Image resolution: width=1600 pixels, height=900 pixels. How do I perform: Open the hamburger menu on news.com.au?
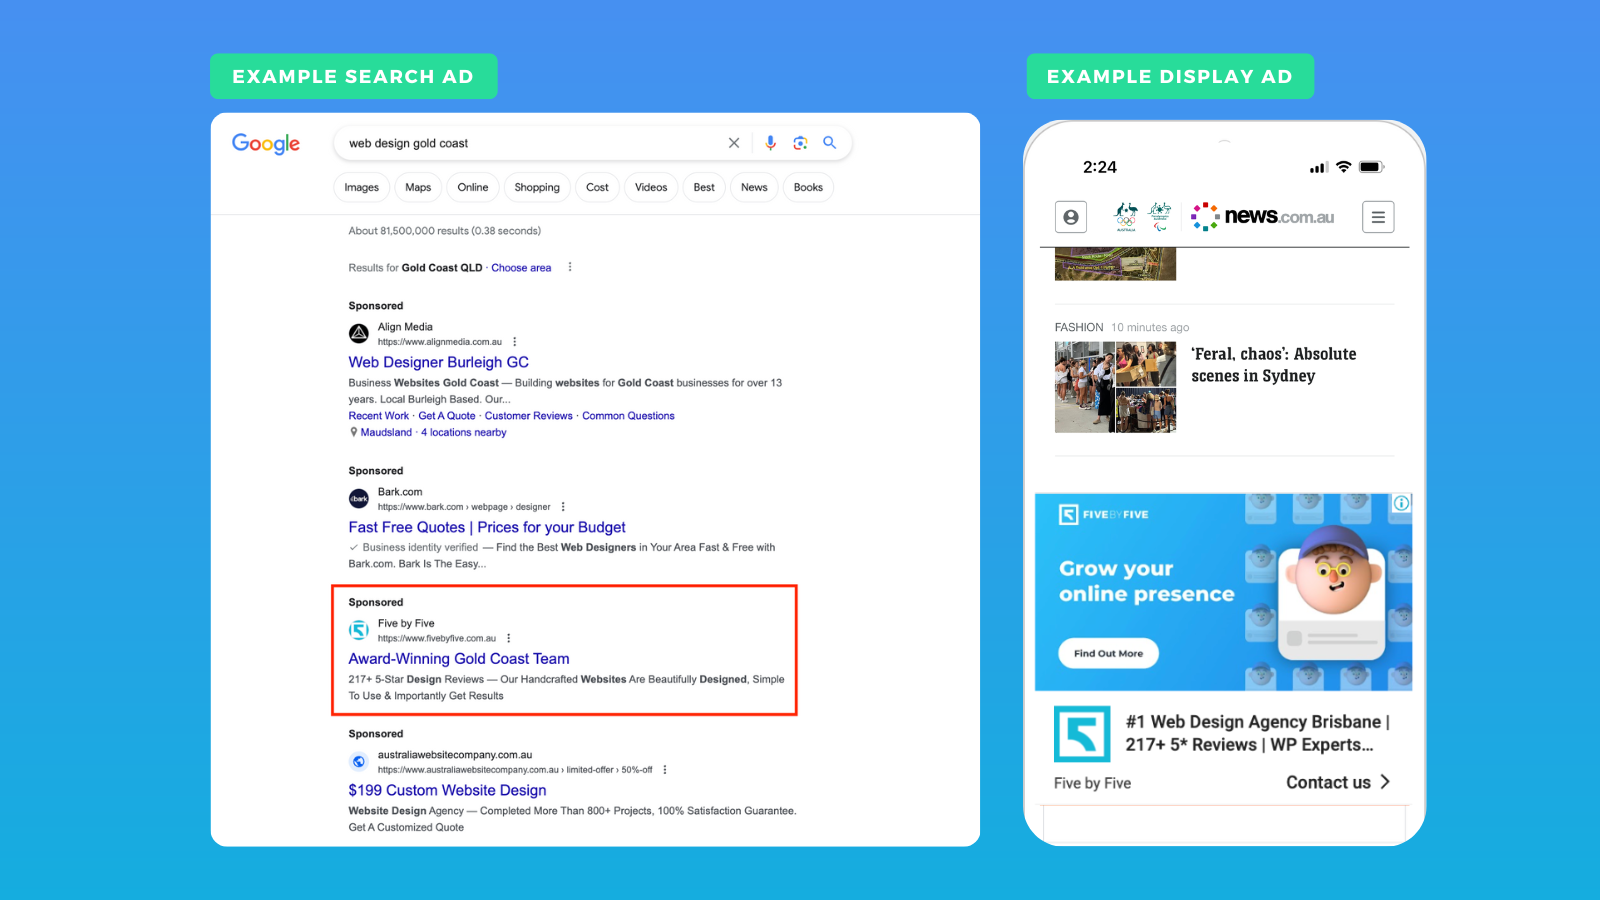pyautogui.click(x=1378, y=217)
